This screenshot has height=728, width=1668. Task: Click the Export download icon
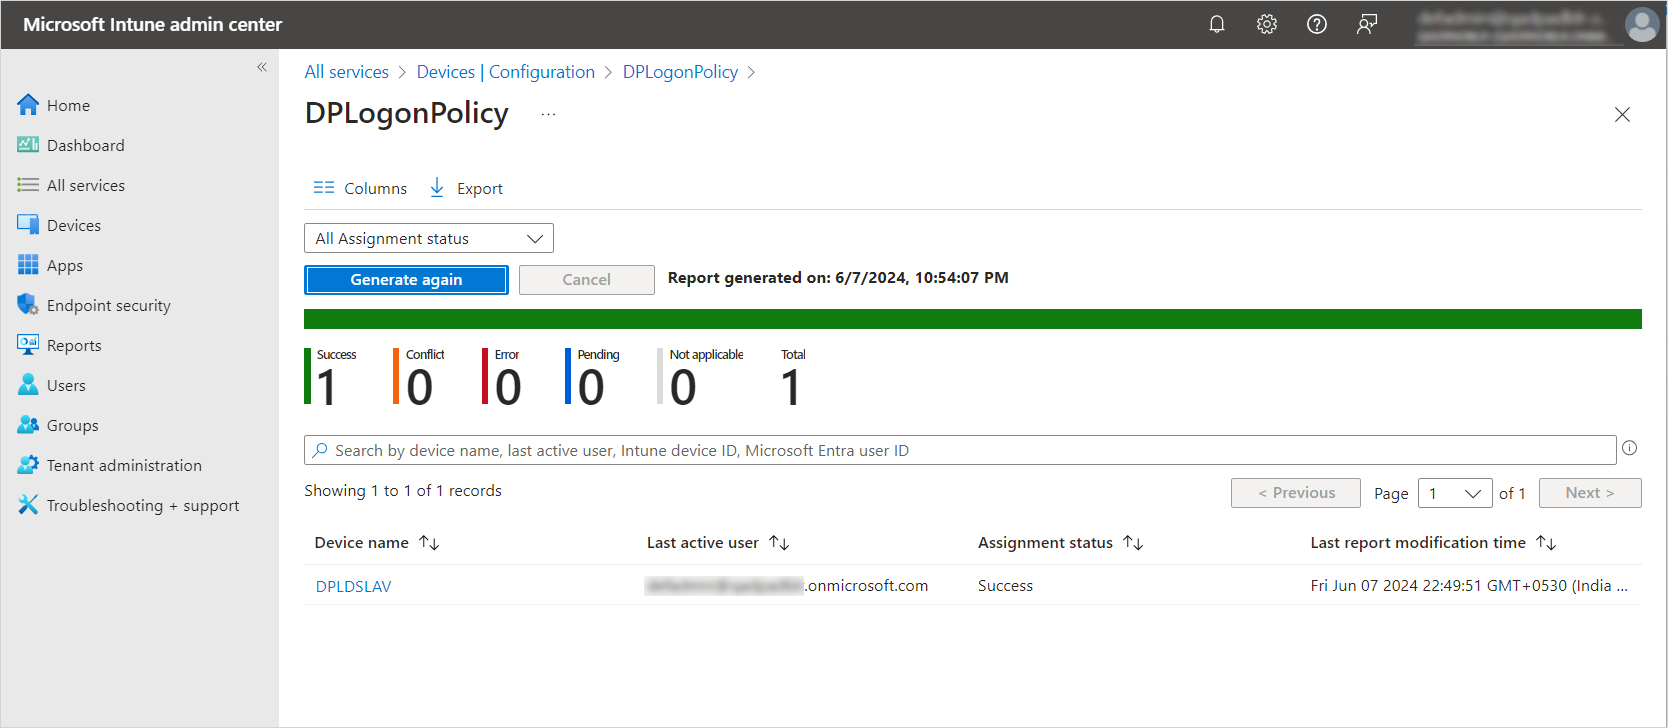coord(437,188)
